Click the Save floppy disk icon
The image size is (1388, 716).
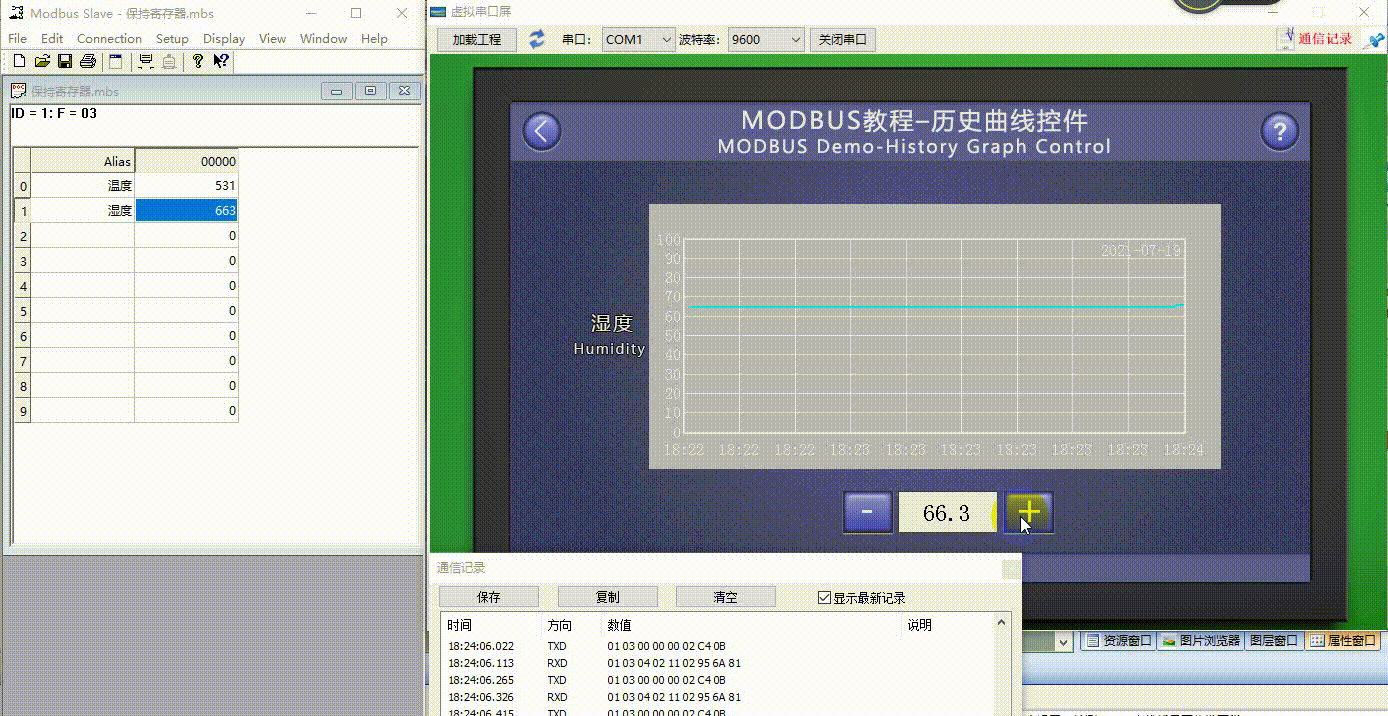[x=65, y=61]
